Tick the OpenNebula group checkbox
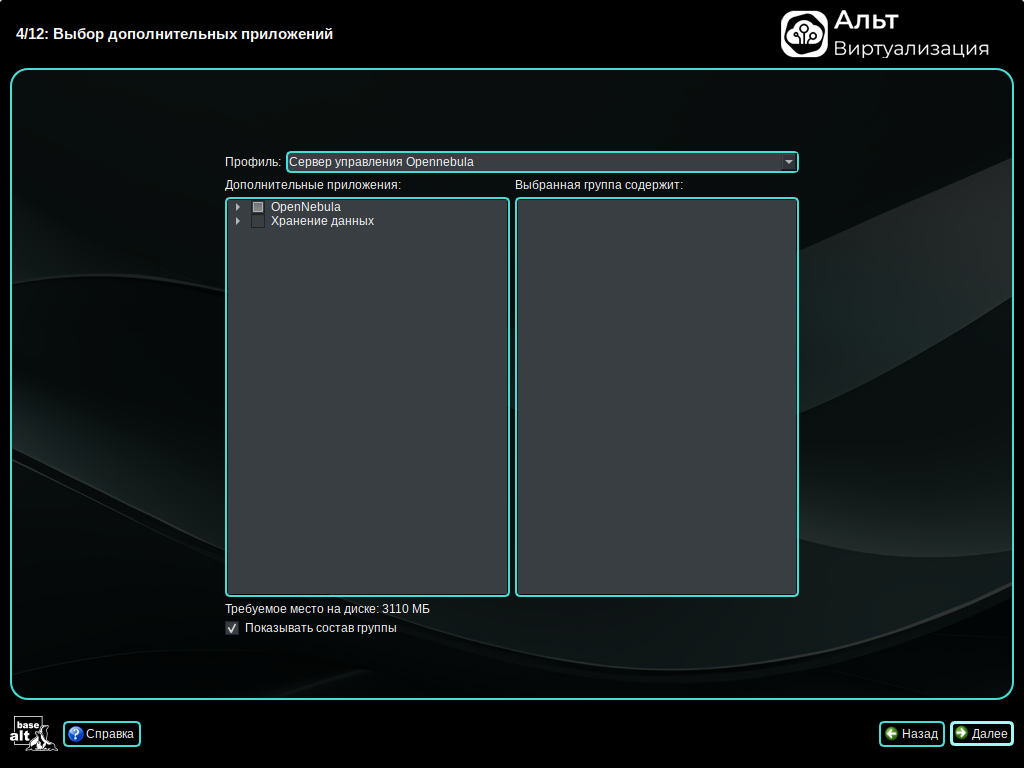The height and width of the screenshot is (768, 1024). (x=258, y=207)
